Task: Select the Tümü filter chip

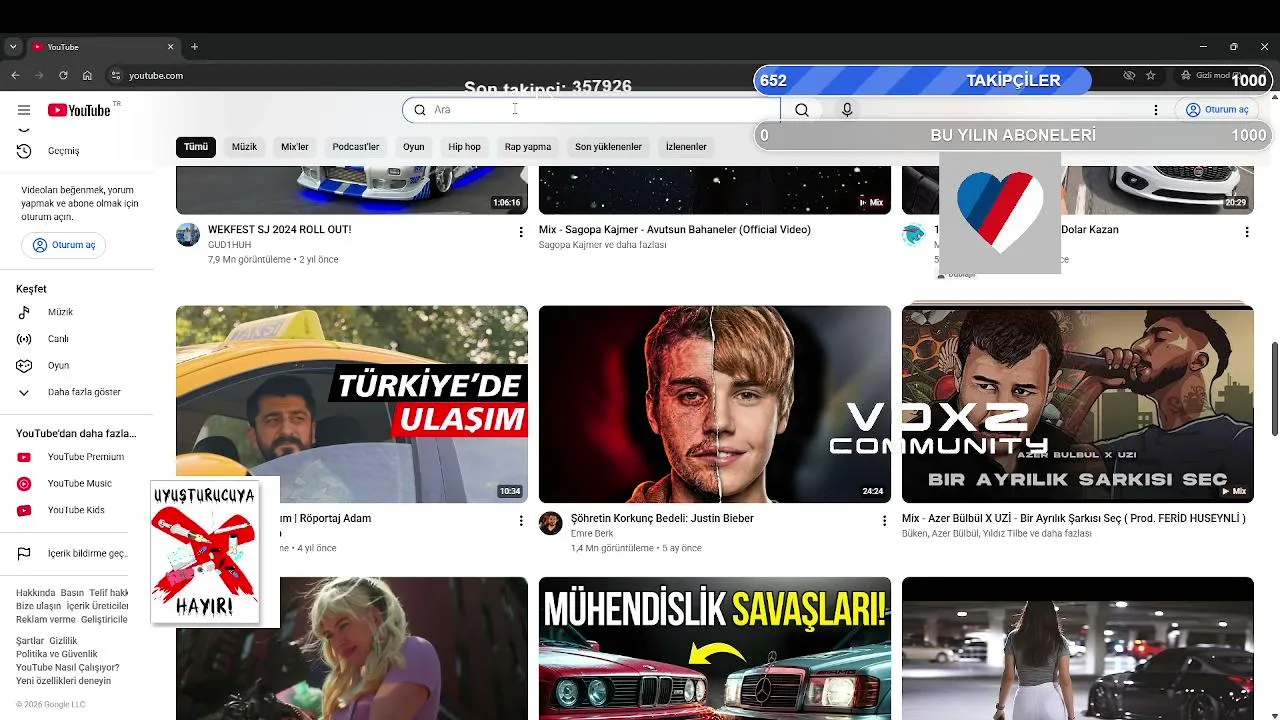Action: [196, 147]
